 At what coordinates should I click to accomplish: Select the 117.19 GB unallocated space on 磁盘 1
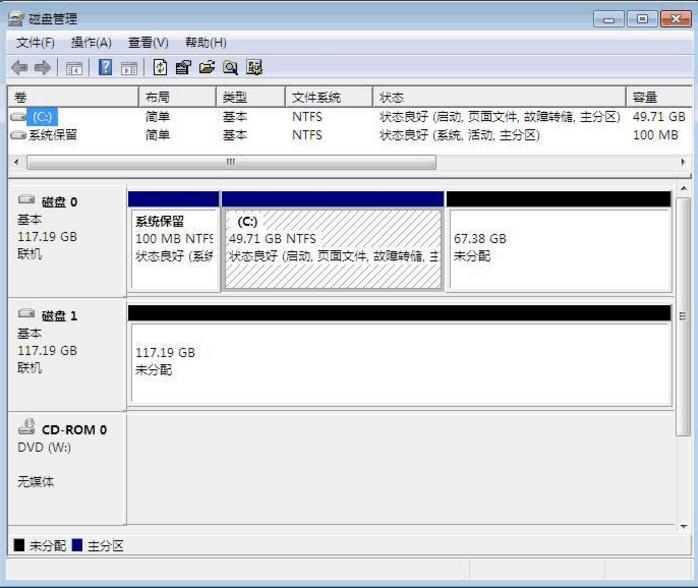click(x=399, y=355)
